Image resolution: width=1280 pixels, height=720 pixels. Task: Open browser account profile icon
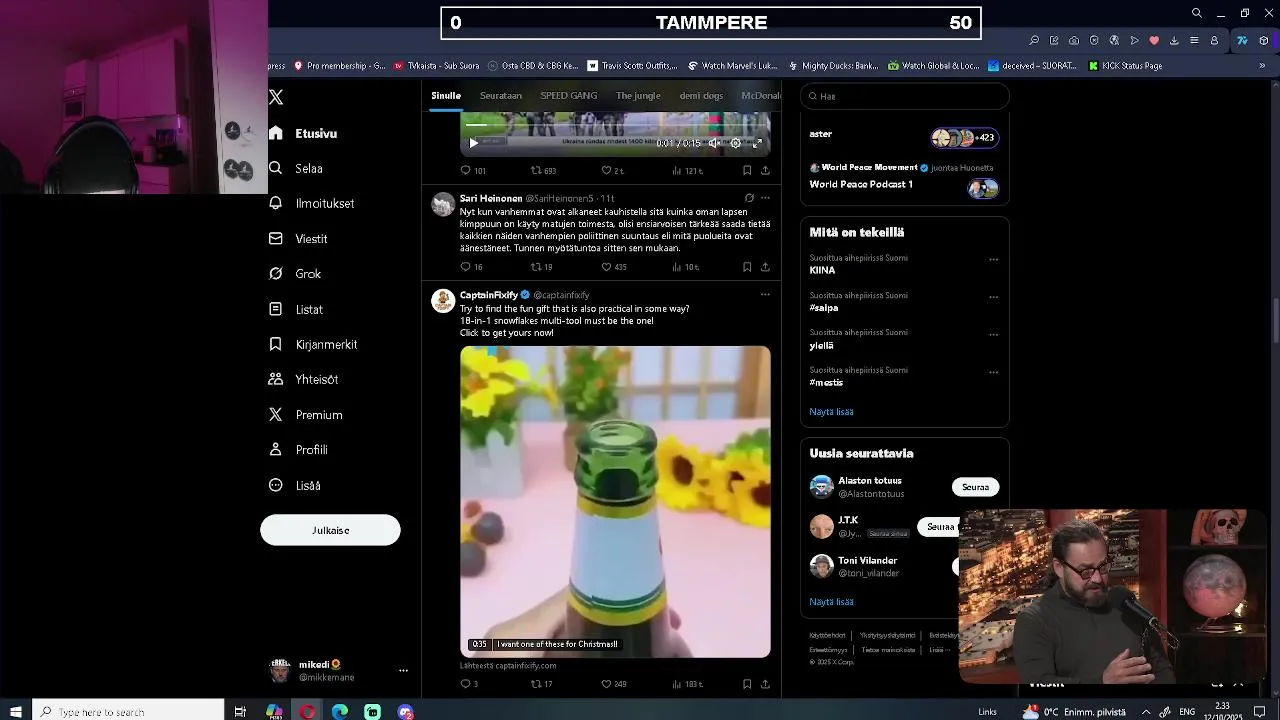(1214, 41)
